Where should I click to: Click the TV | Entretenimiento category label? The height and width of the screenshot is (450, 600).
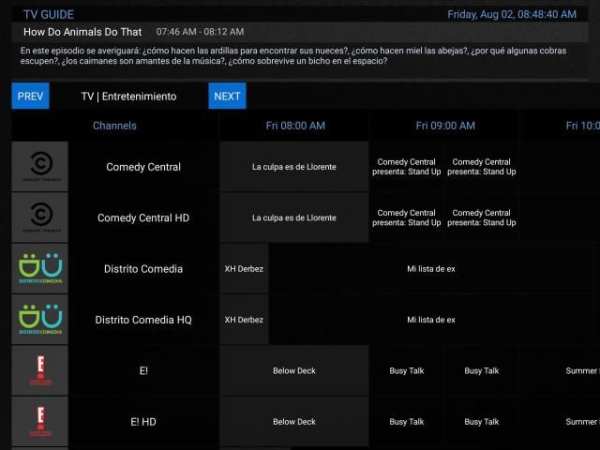(129, 96)
